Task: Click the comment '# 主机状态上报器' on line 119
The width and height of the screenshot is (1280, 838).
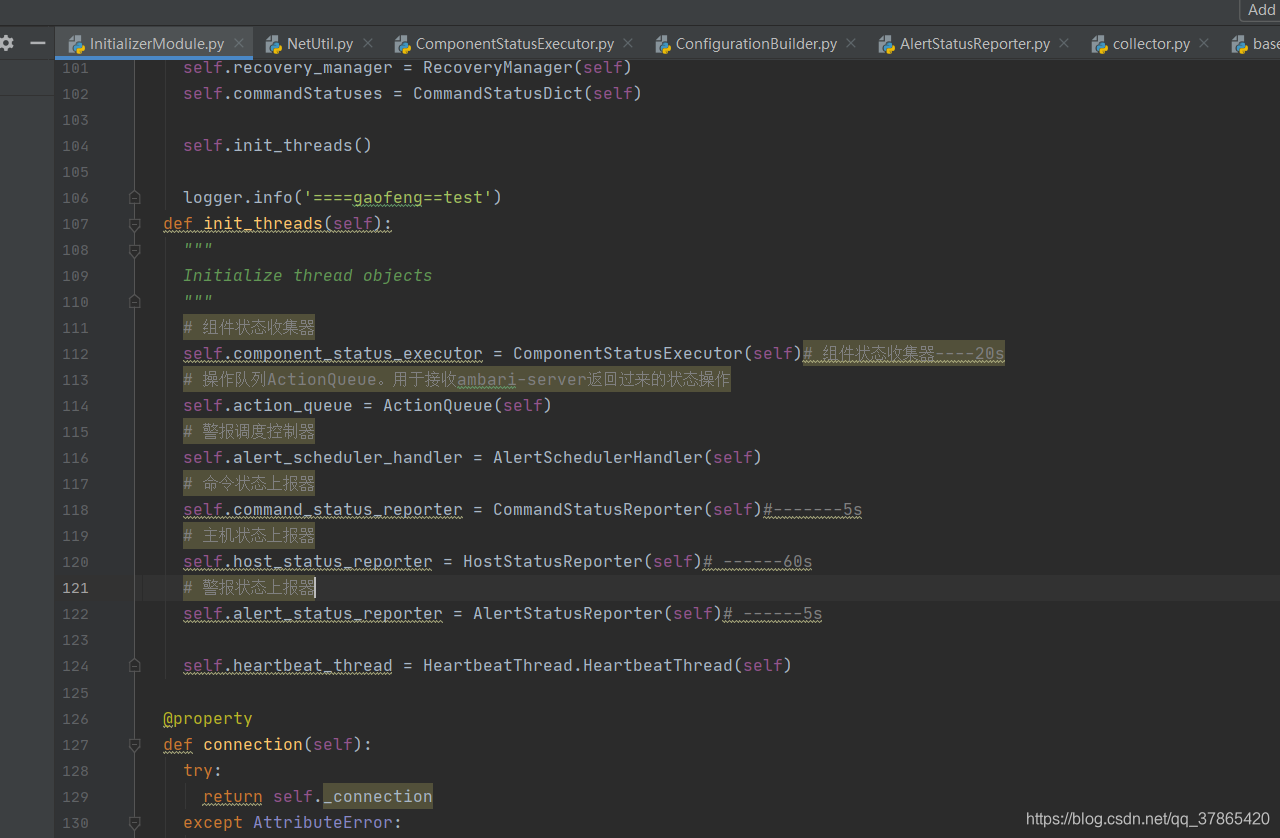Action: pyautogui.click(x=249, y=536)
